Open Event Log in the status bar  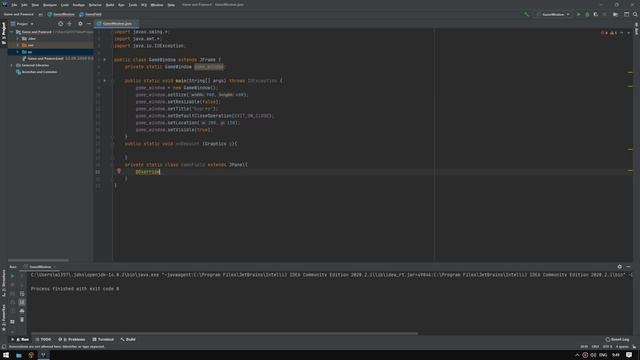coord(617,339)
